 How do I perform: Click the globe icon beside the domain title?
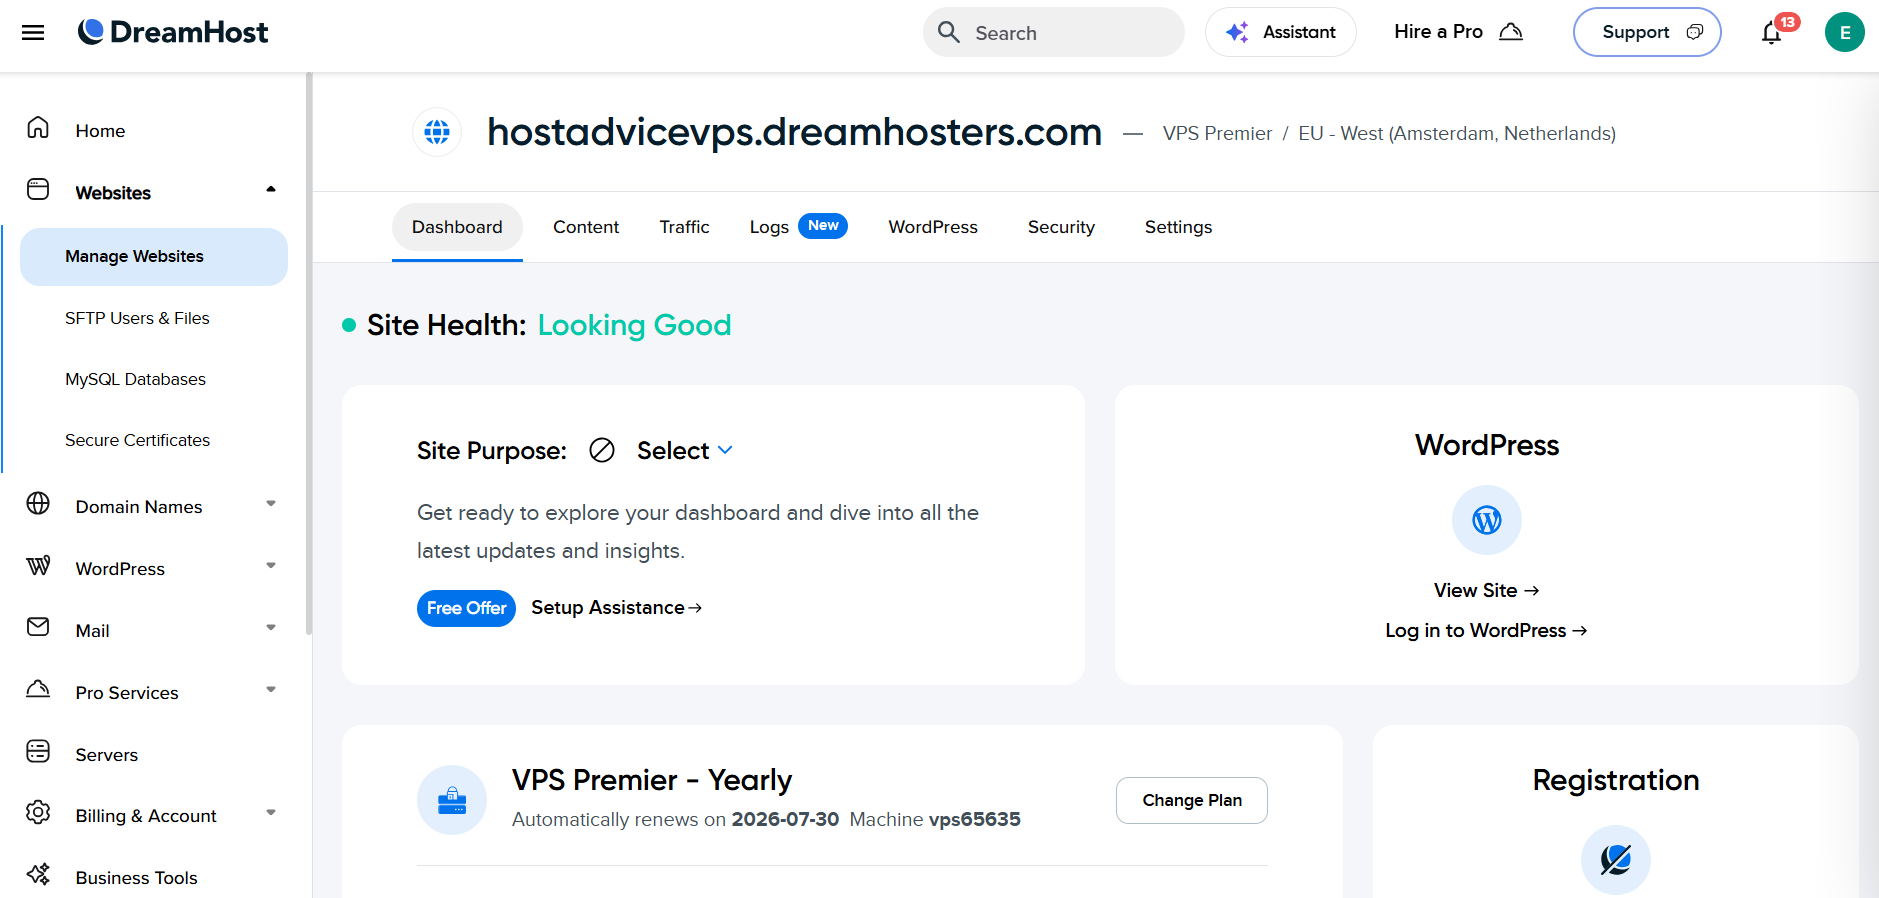[437, 132]
